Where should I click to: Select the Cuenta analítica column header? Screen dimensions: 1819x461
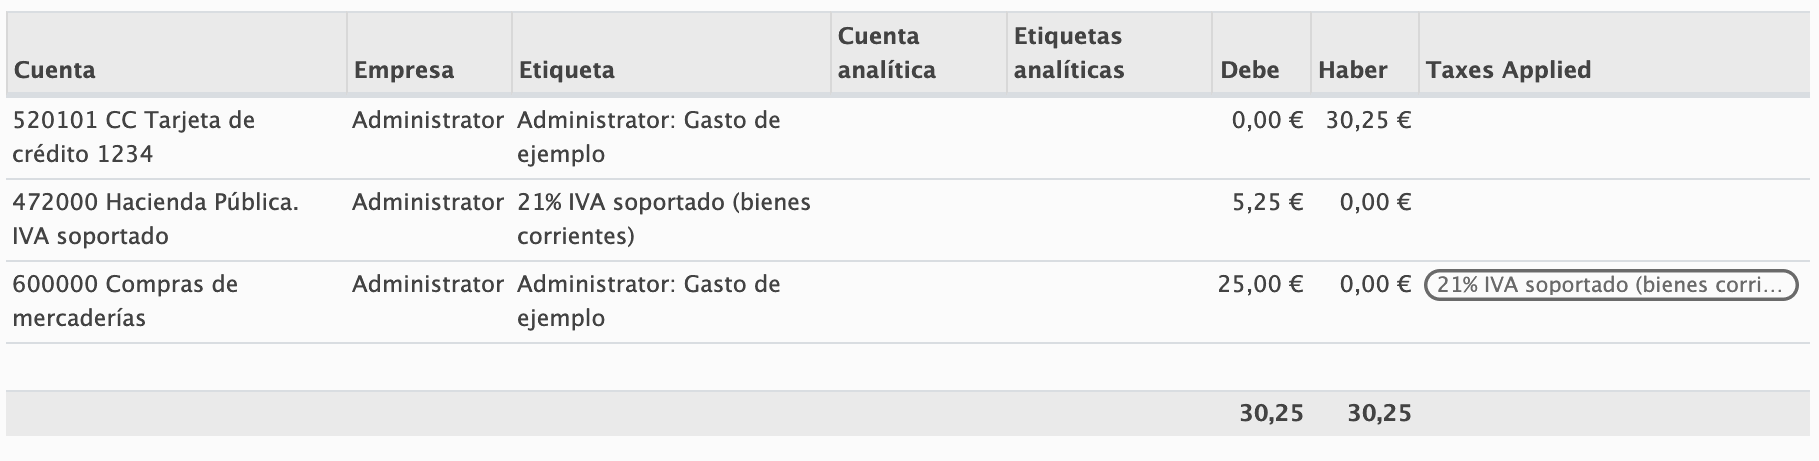[x=886, y=53]
